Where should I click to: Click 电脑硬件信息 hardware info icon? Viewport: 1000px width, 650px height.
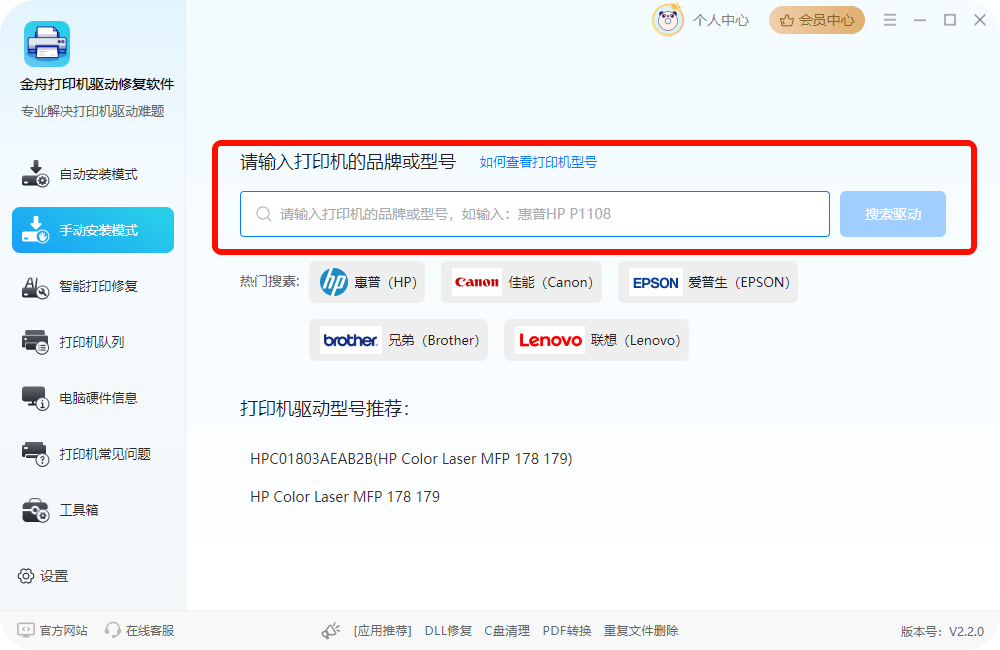35,398
